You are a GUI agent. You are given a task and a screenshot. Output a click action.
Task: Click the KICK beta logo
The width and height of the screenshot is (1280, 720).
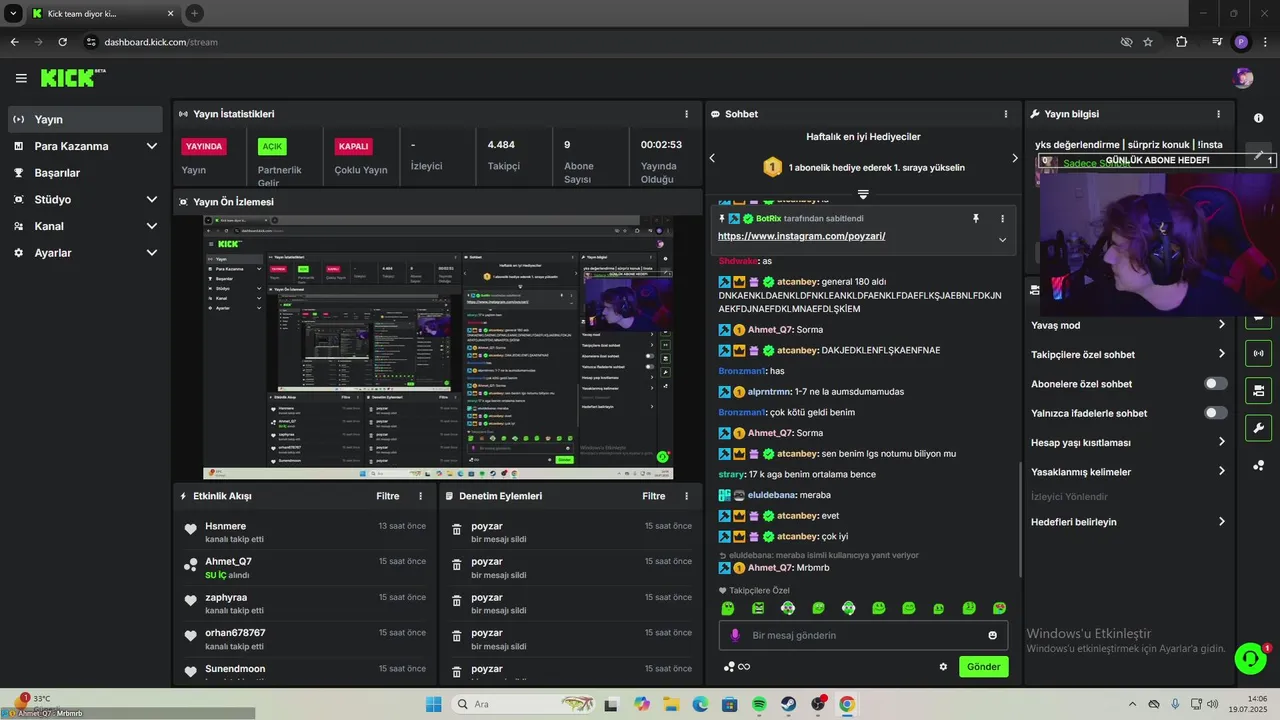coord(72,77)
